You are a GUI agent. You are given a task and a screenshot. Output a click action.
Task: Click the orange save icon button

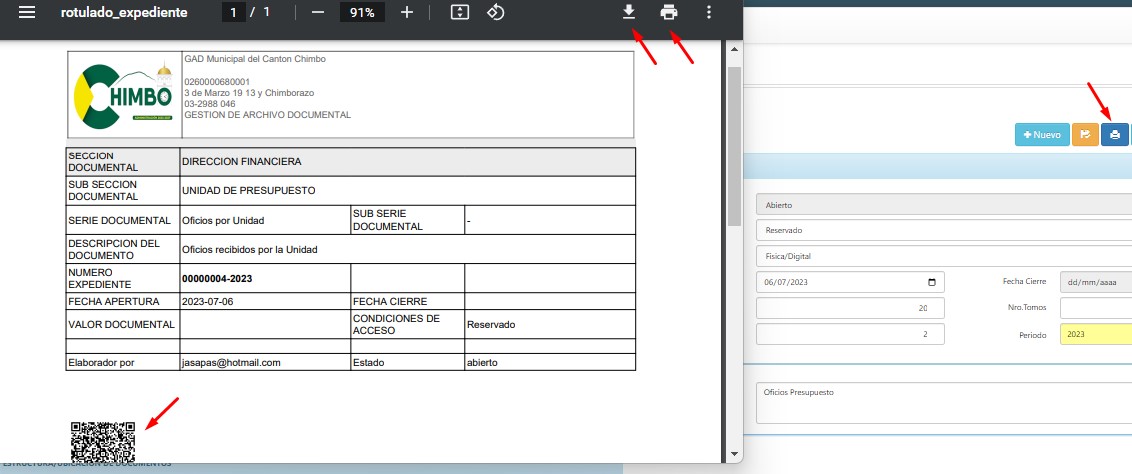(1085, 134)
